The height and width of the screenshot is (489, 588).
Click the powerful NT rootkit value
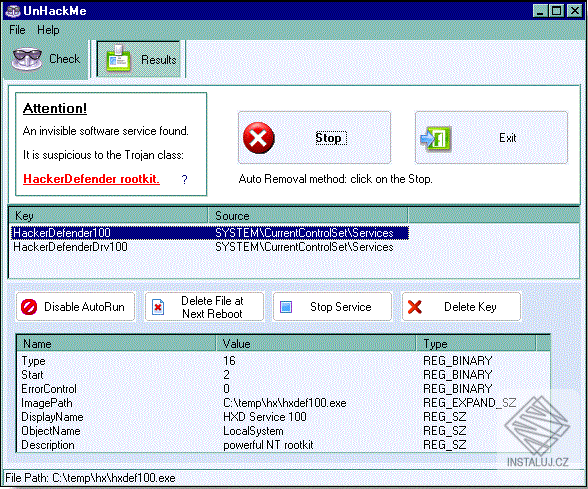click(x=268, y=445)
